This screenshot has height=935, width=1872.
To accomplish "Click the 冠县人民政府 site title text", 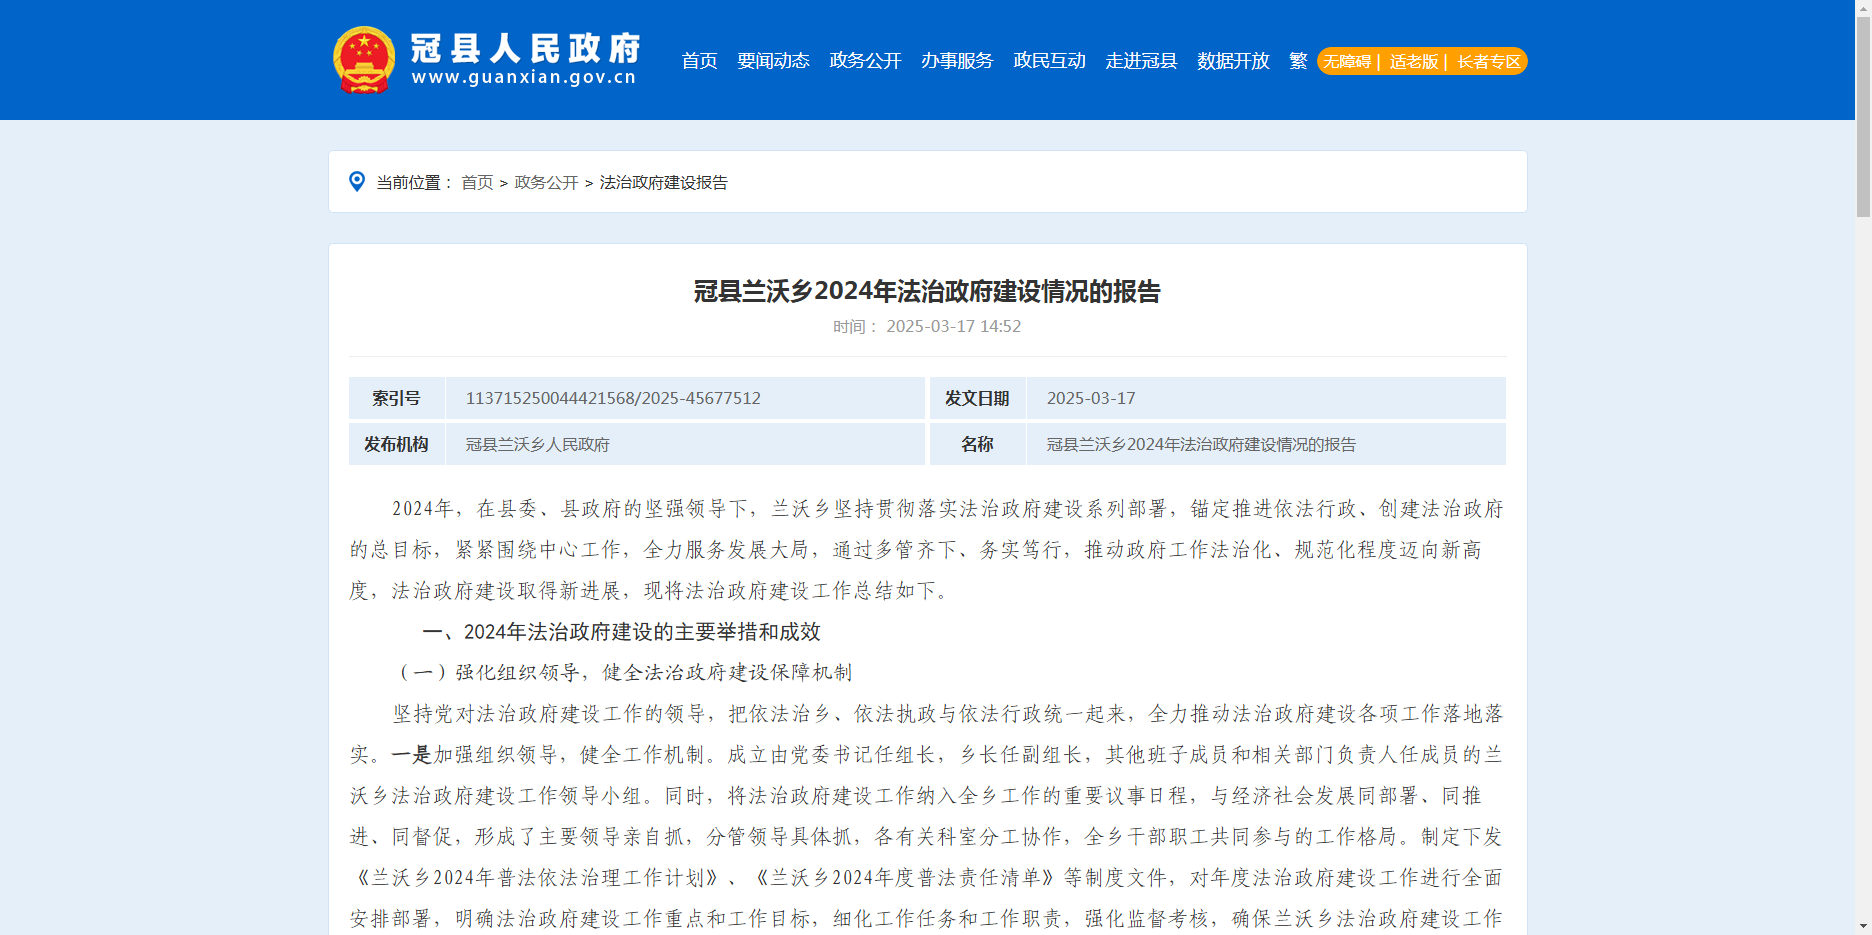I will point(525,48).
